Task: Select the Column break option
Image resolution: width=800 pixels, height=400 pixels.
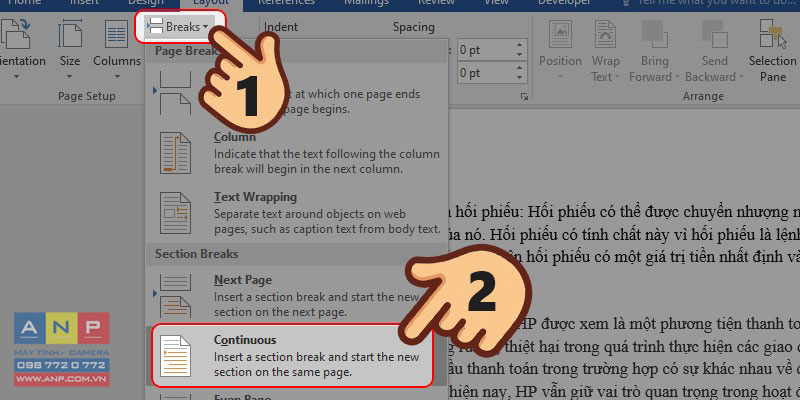Action: [x=297, y=153]
